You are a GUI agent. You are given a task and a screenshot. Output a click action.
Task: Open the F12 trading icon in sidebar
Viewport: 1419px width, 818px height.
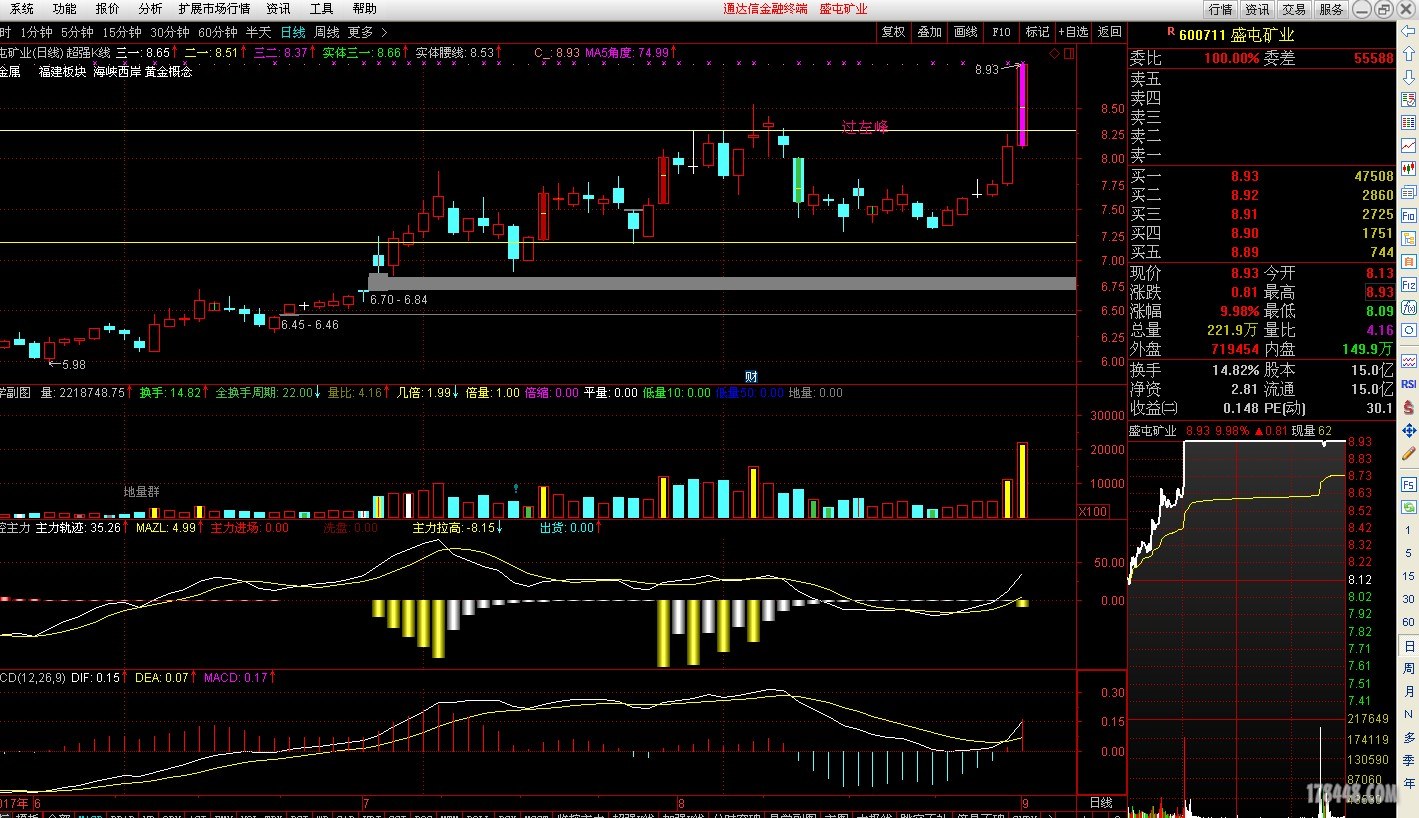click(x=1409, y=284)
